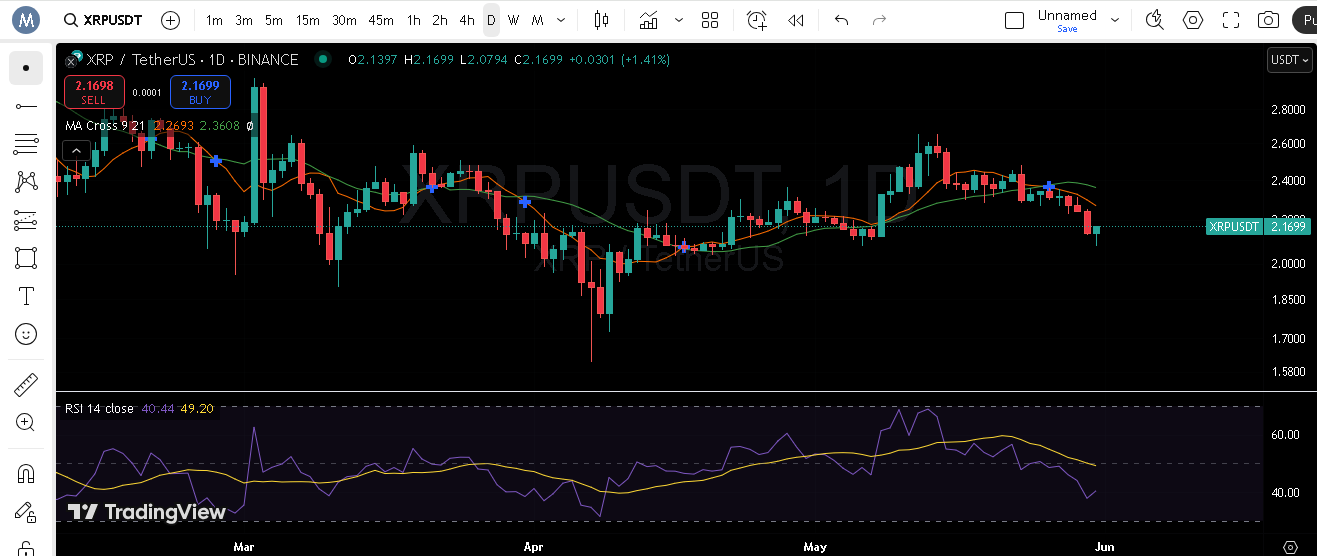Select the trend line tool

26,106
